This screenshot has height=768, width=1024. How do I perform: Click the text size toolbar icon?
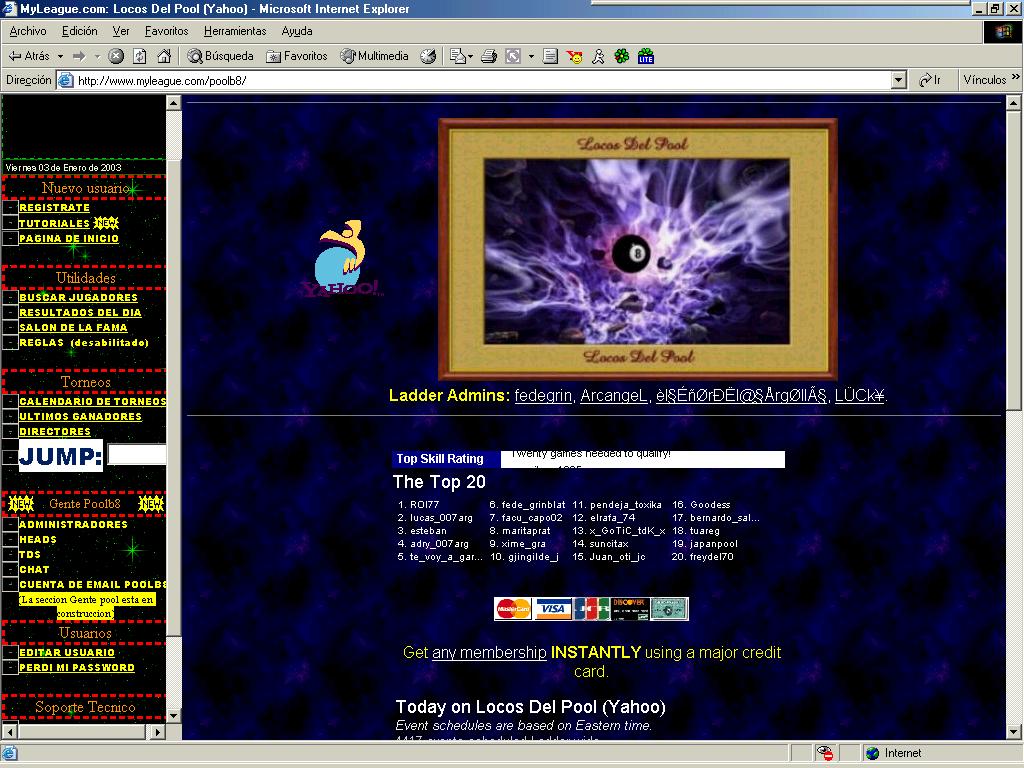click(513, 56)
